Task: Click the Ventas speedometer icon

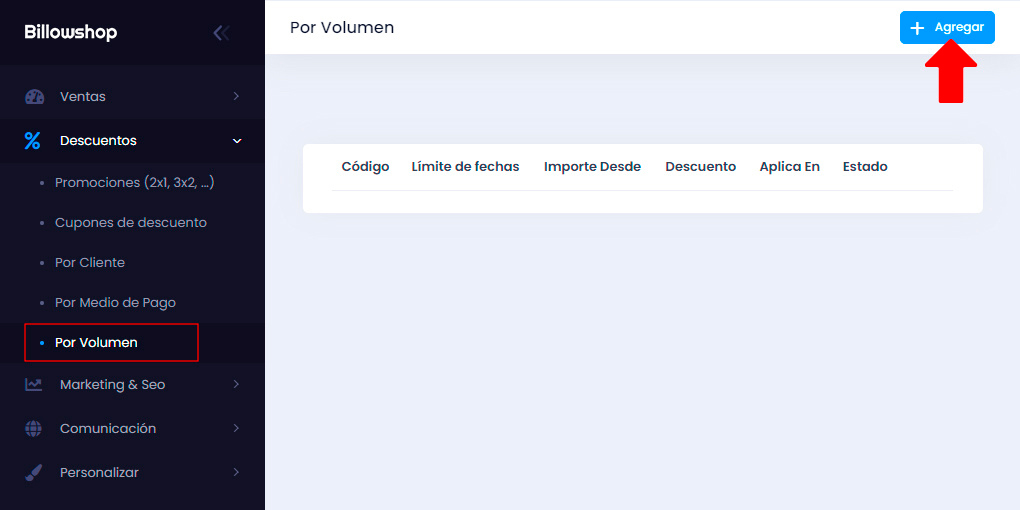Action: pyautogui.click(x=35, y=97)
